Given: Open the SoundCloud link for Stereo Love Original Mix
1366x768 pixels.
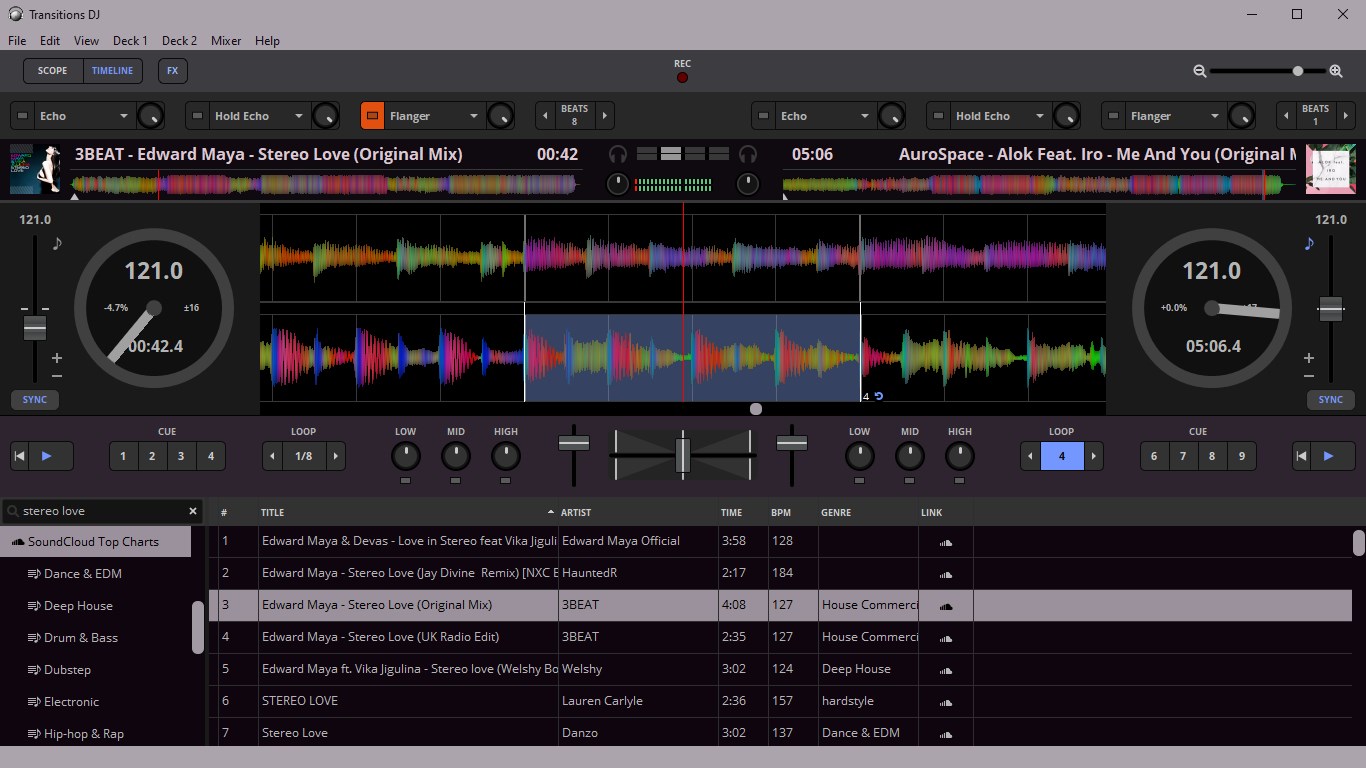Looking at the screenshot, I should tap(946, 605).
